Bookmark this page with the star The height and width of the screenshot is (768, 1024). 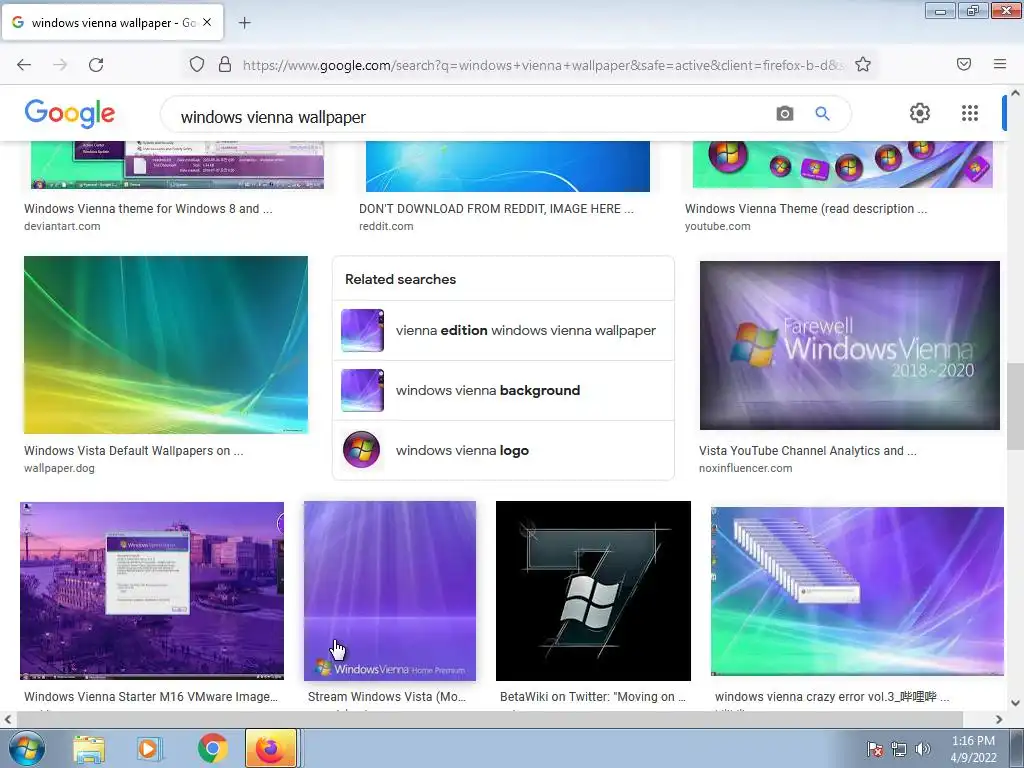point(863,65)
